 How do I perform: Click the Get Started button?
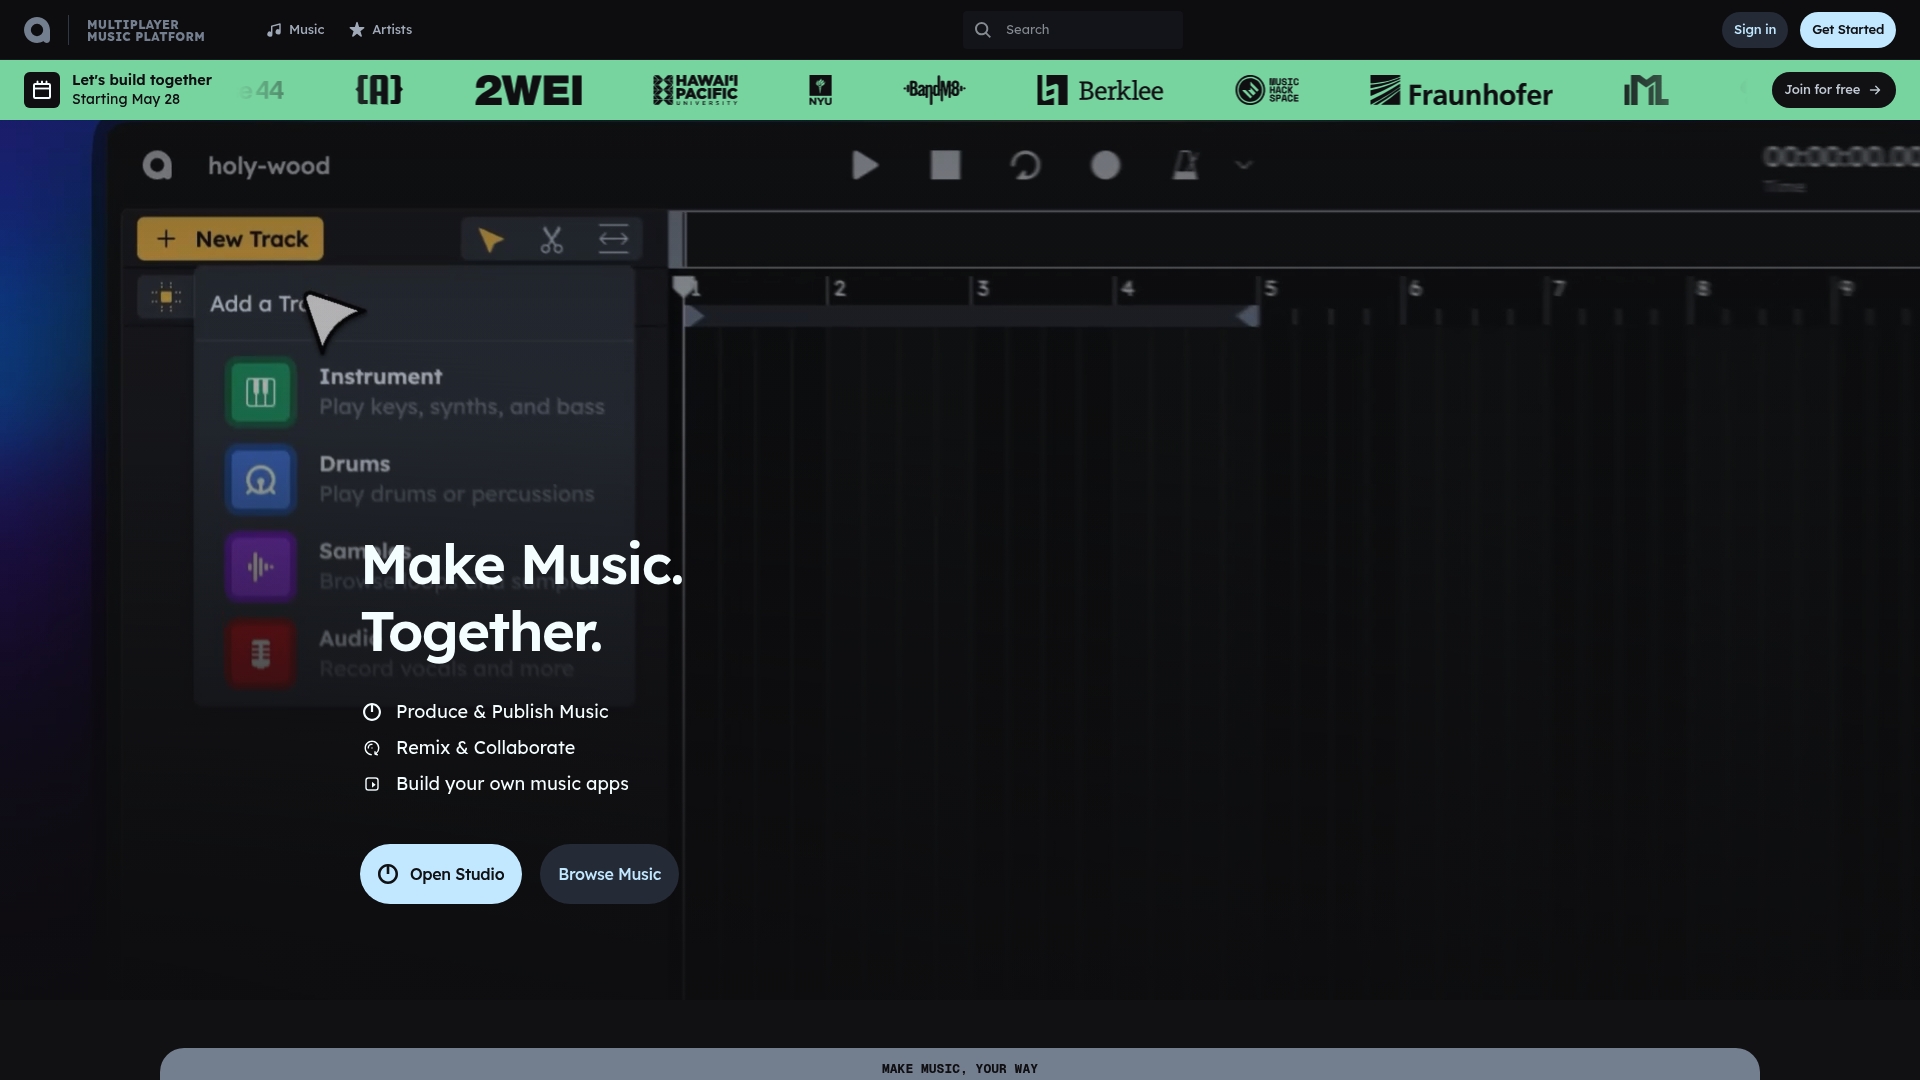pyautogui.click(x=1847, y=30)
